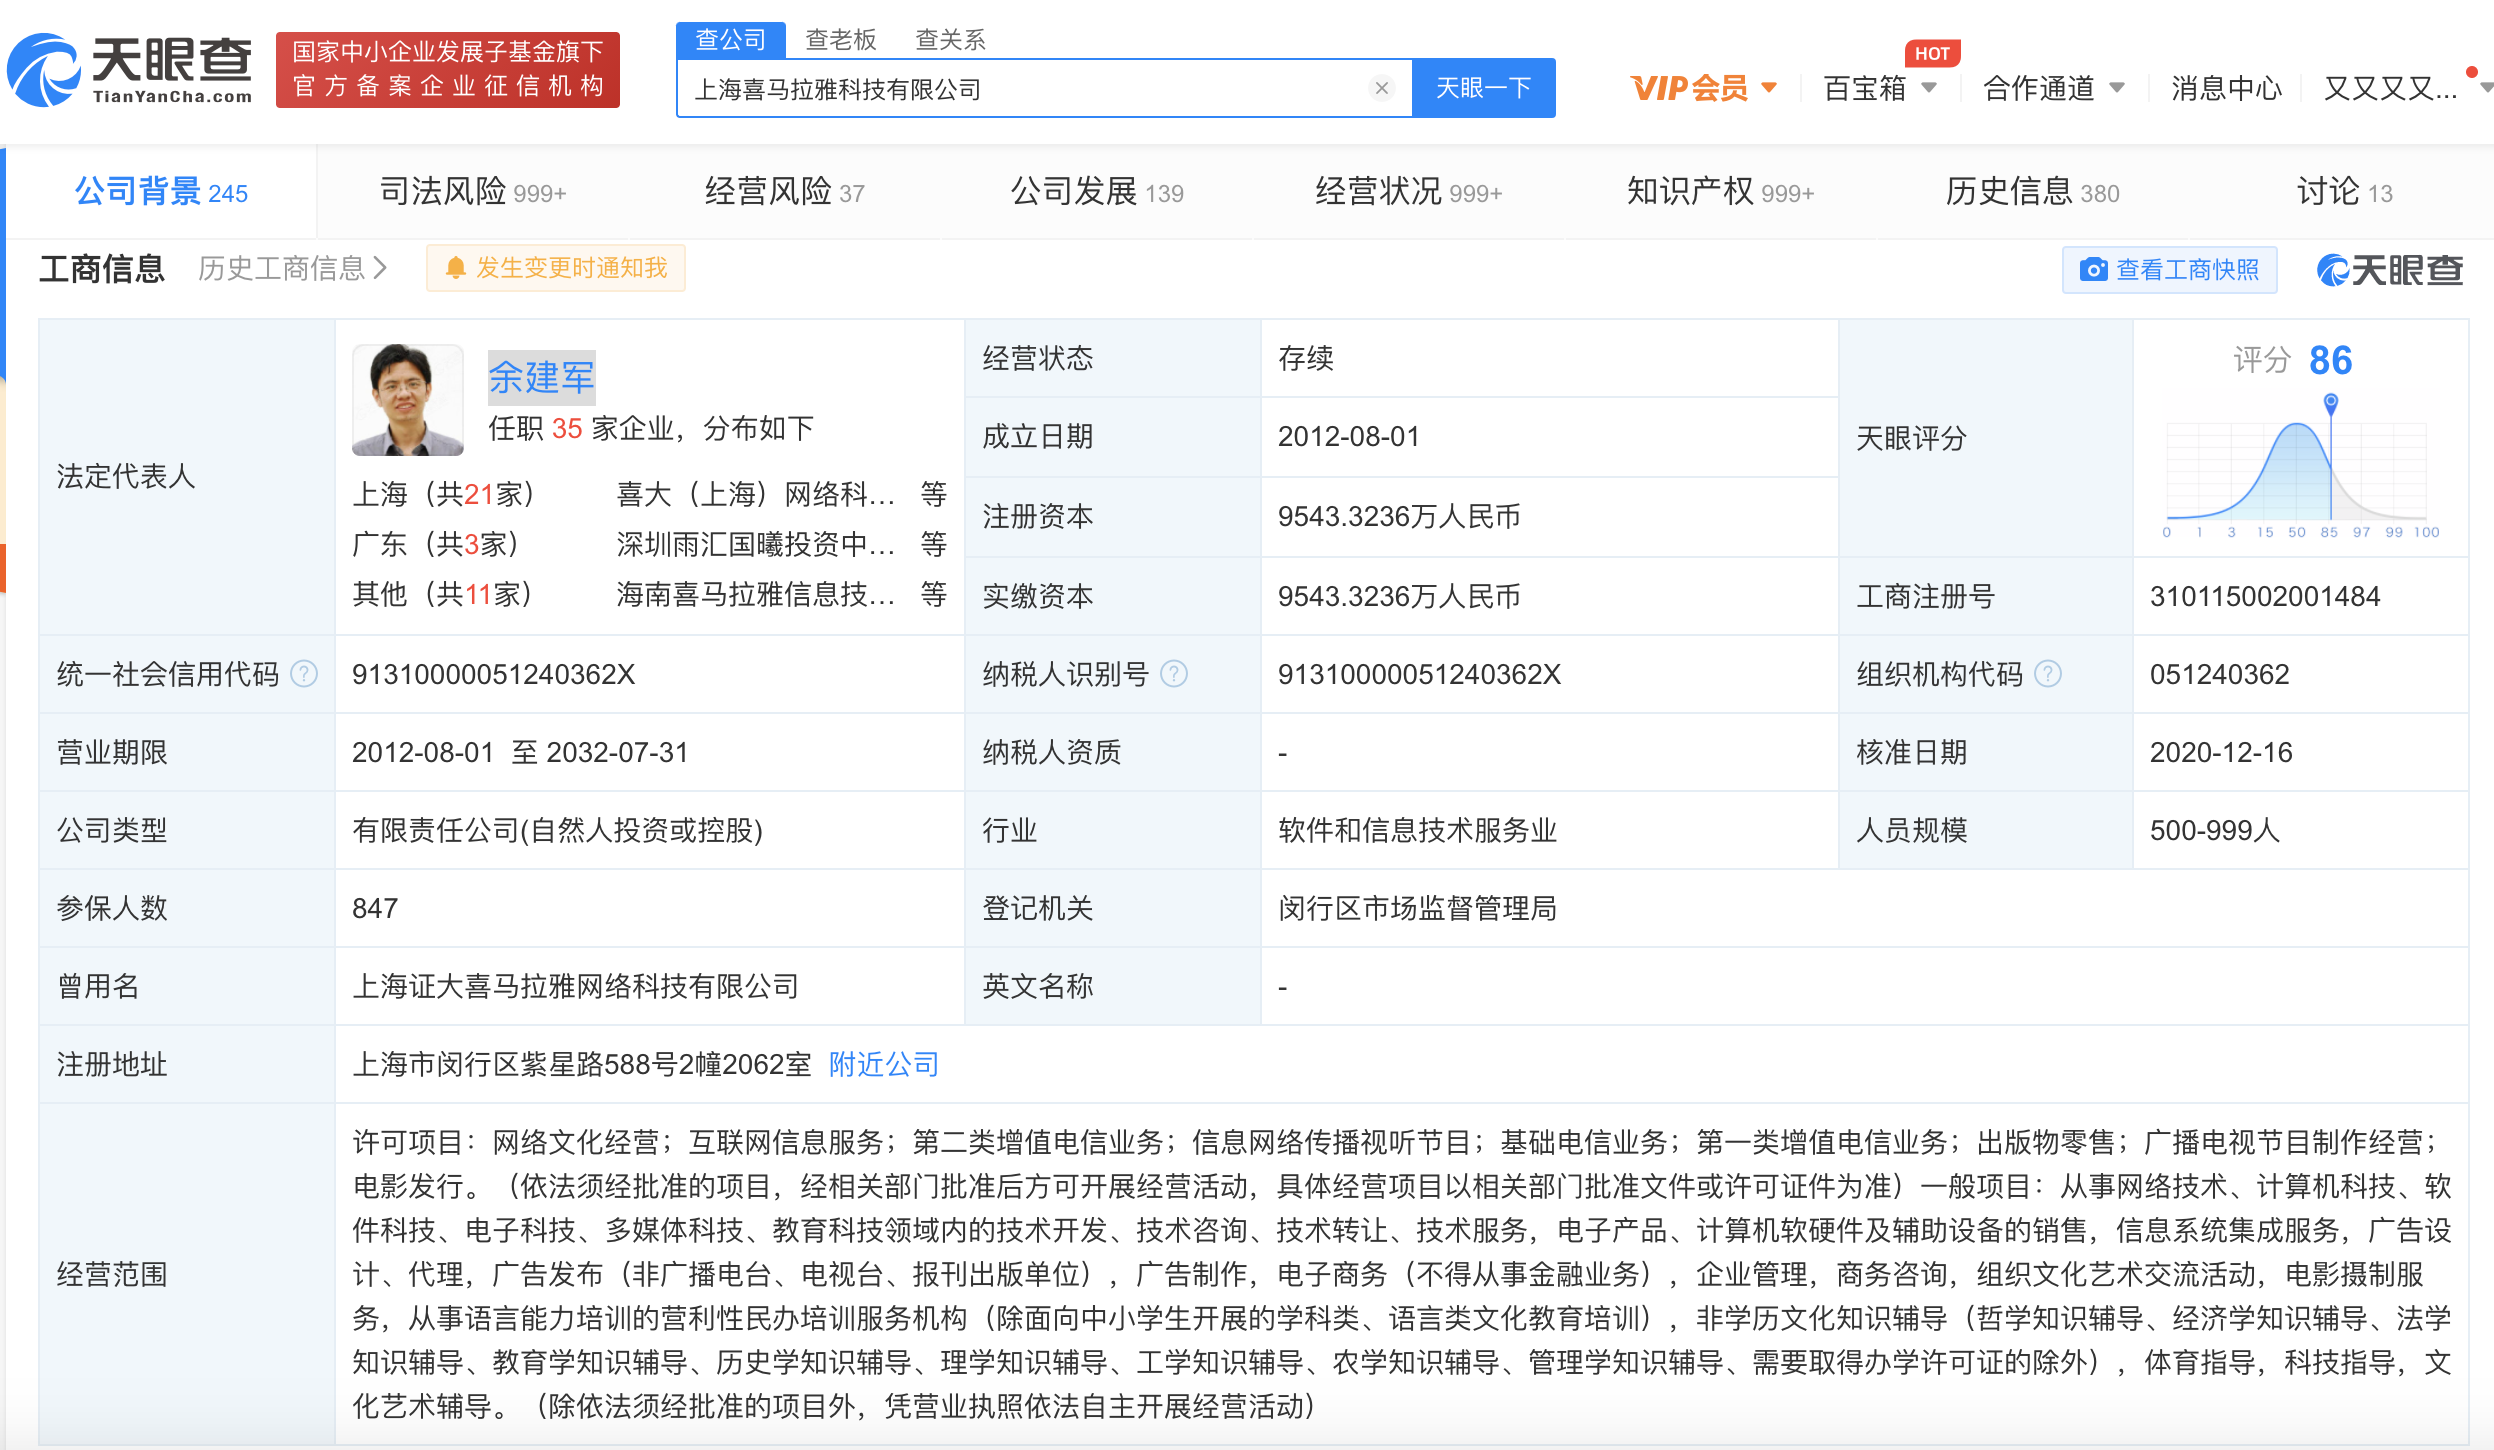Click the help icon beside 纳税人识别号

point(1174,674)
